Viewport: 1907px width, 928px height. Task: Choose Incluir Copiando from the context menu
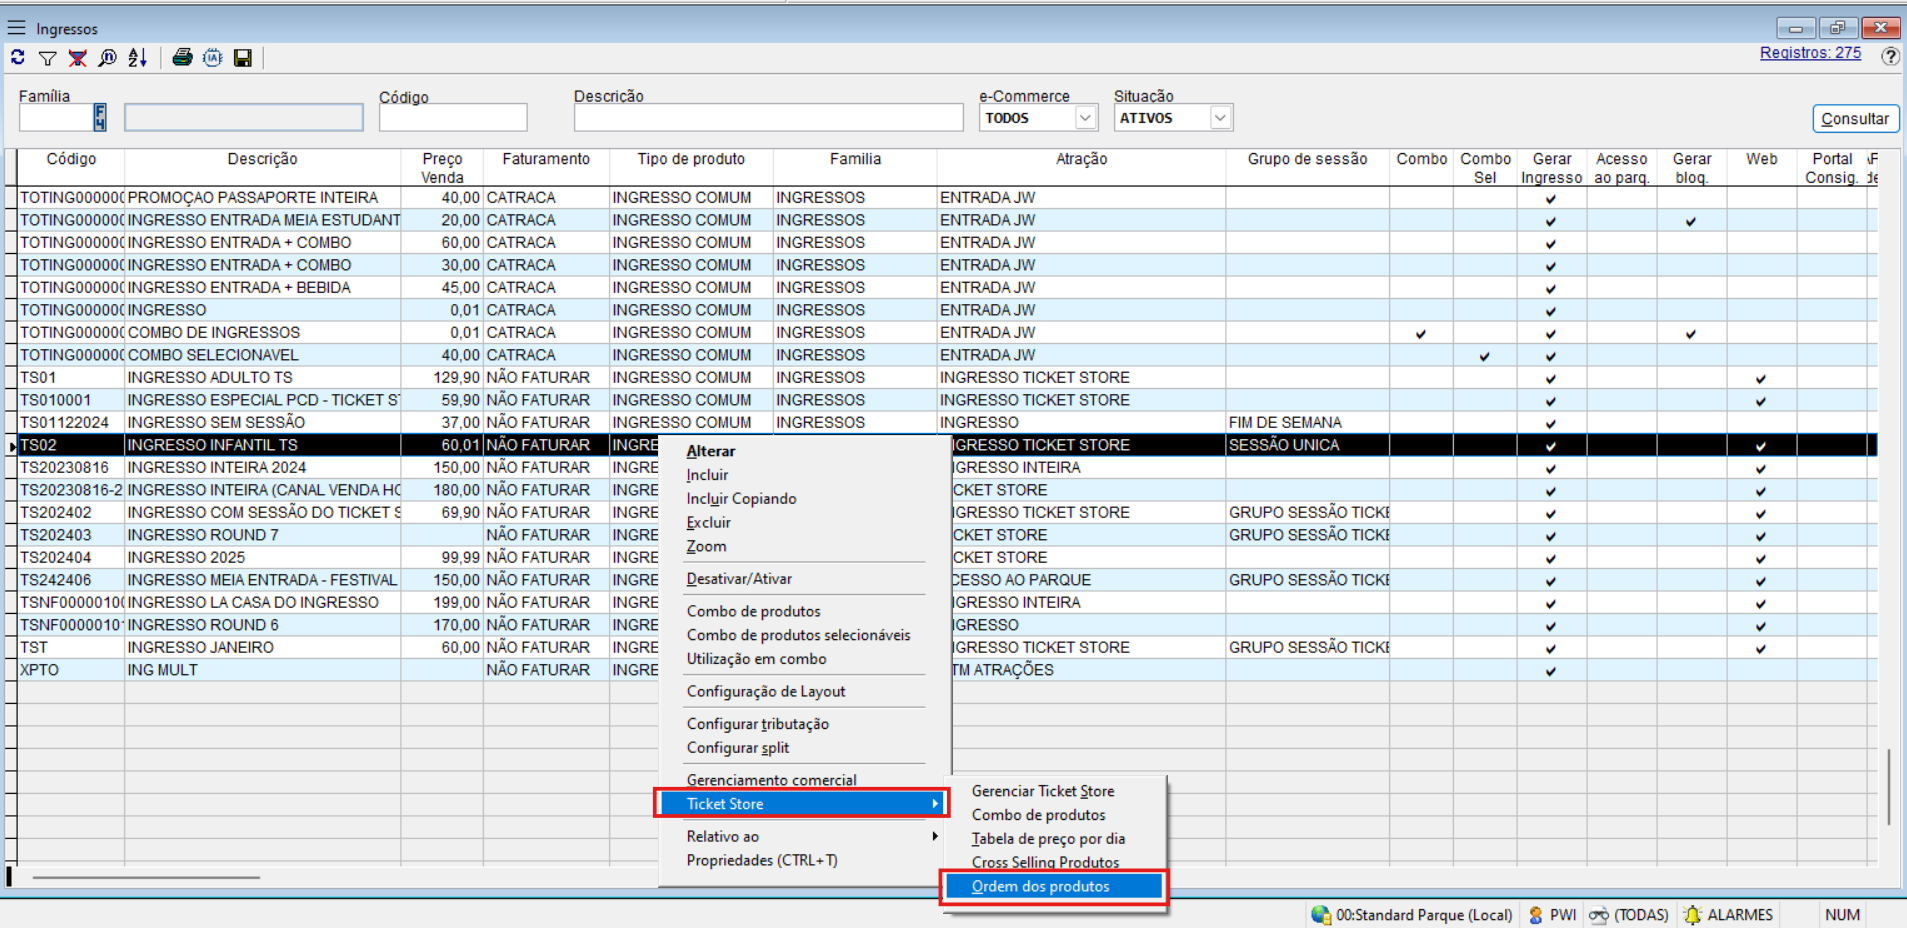[741, 499]
